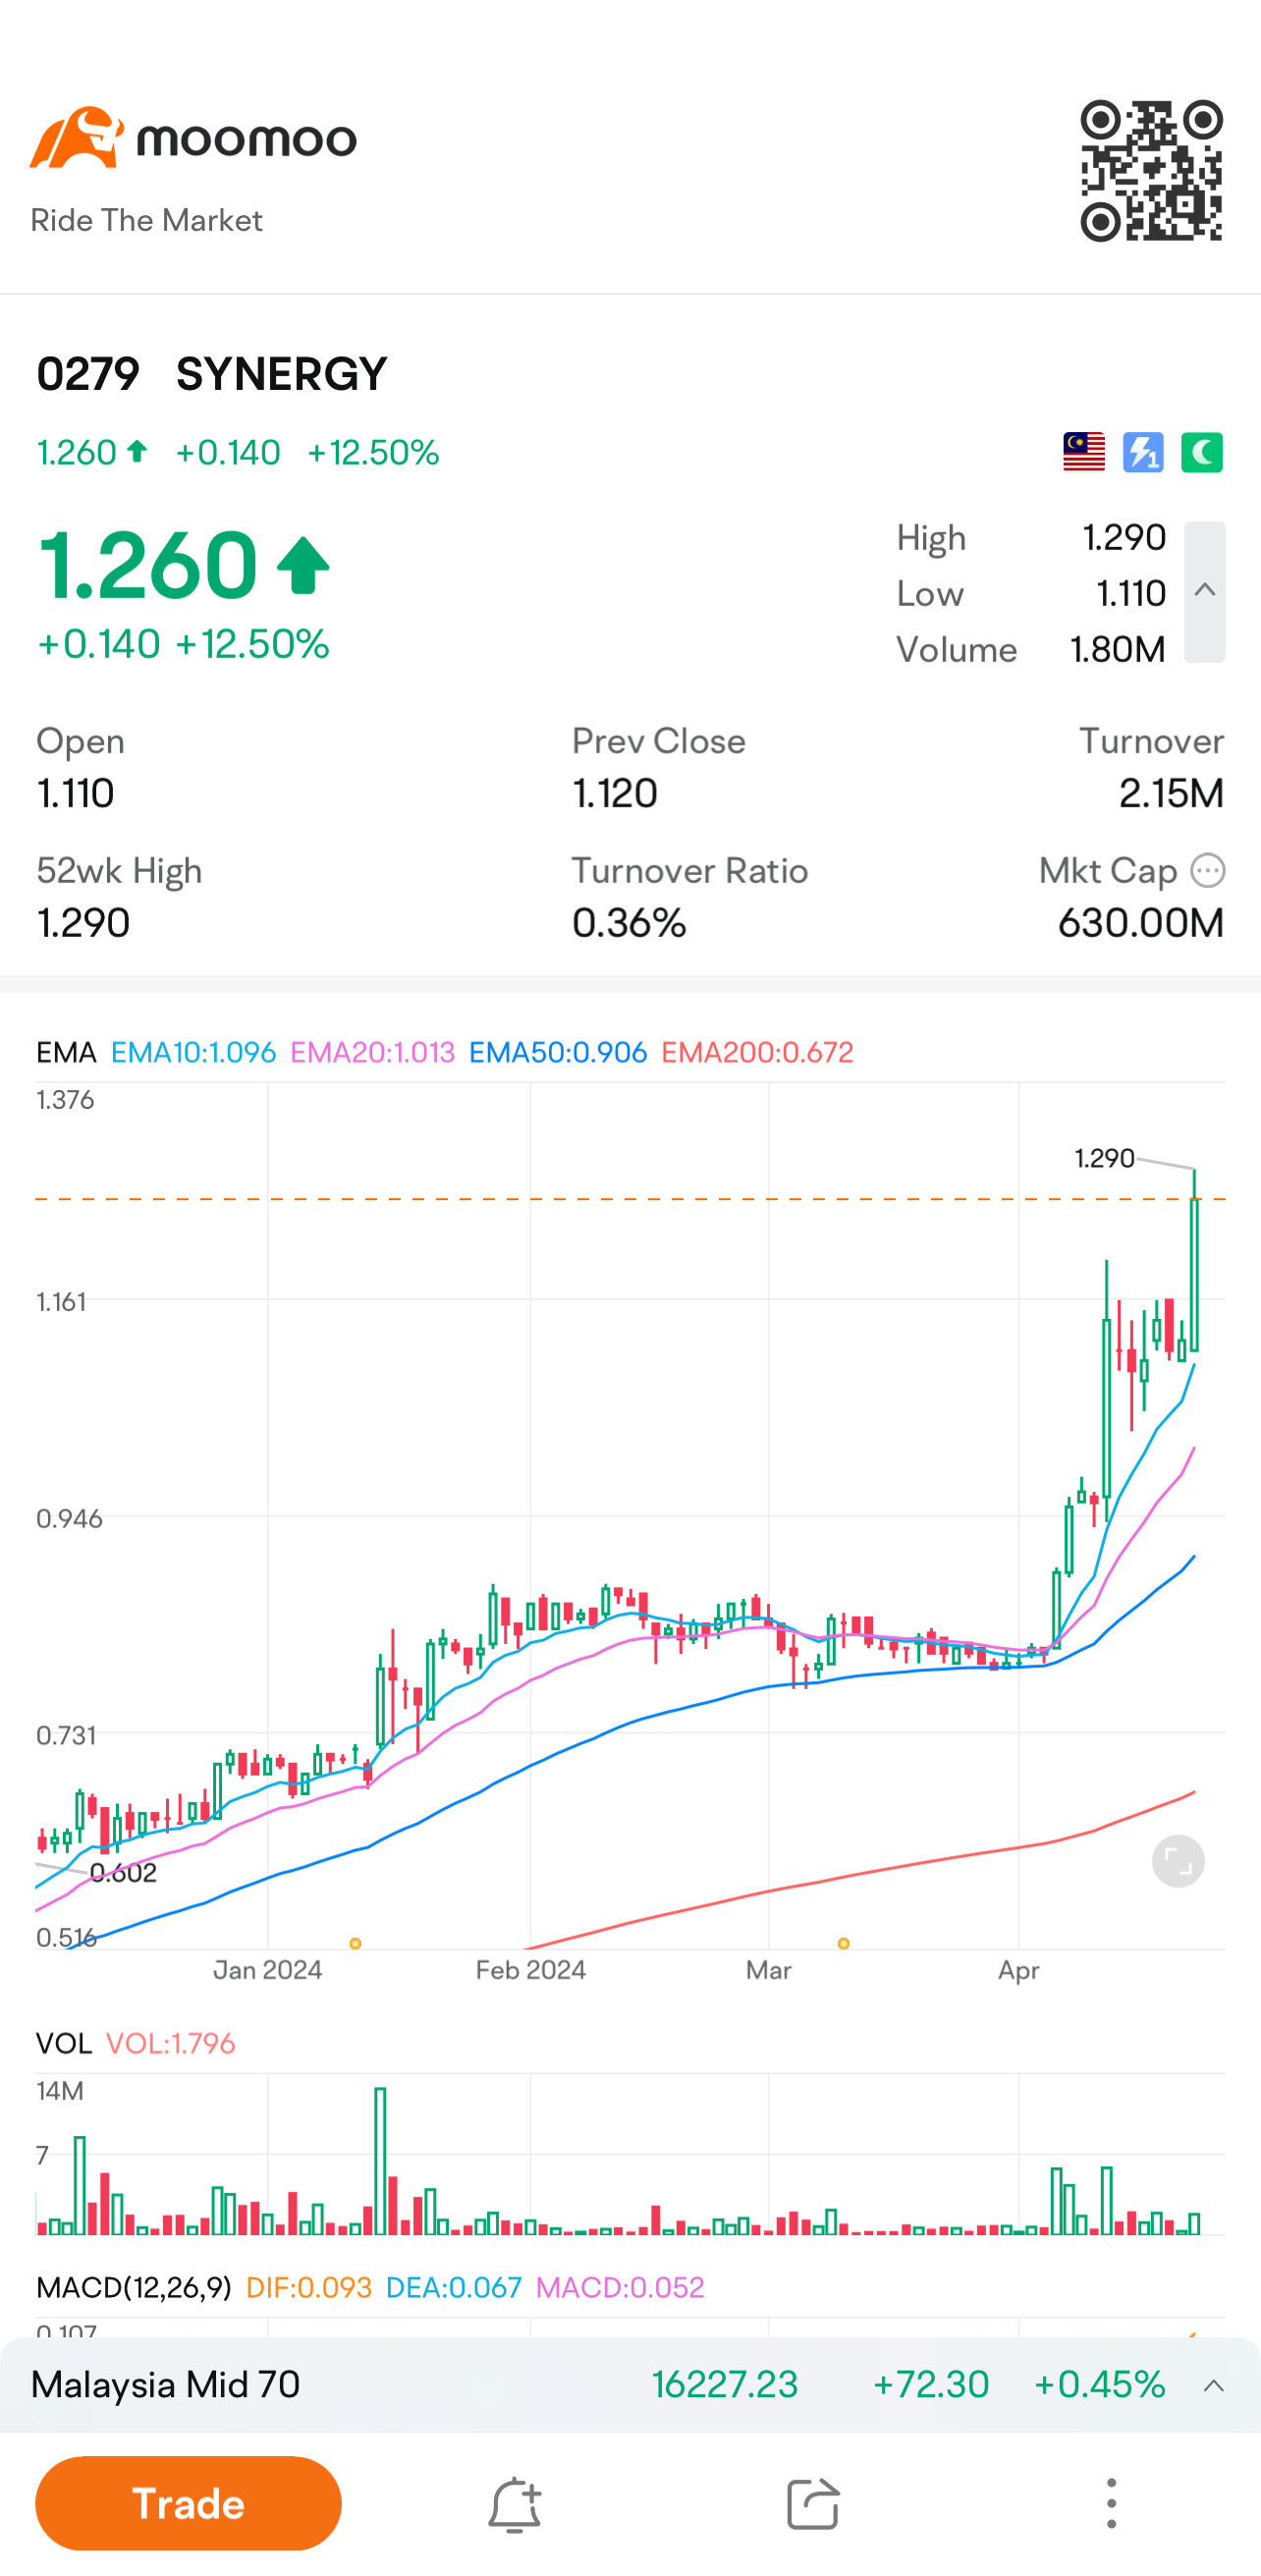Tap the 0279 SYNERGY stock title
The image size is (1261, 2576).
pos(212,374)
